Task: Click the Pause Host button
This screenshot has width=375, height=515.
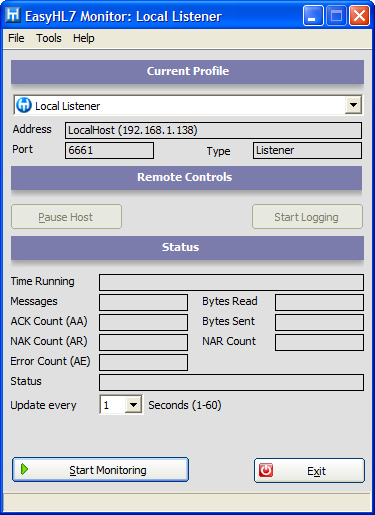Action: pyautogui.click(x=66, y=217)
